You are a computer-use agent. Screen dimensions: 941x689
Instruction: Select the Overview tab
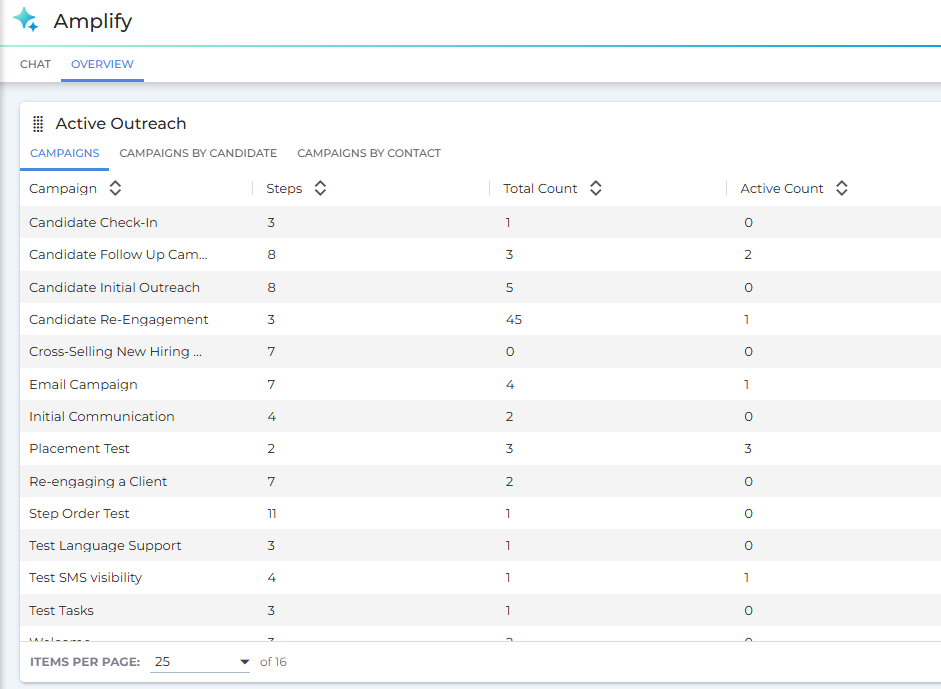pyautogui.click(x=102, y=64)
